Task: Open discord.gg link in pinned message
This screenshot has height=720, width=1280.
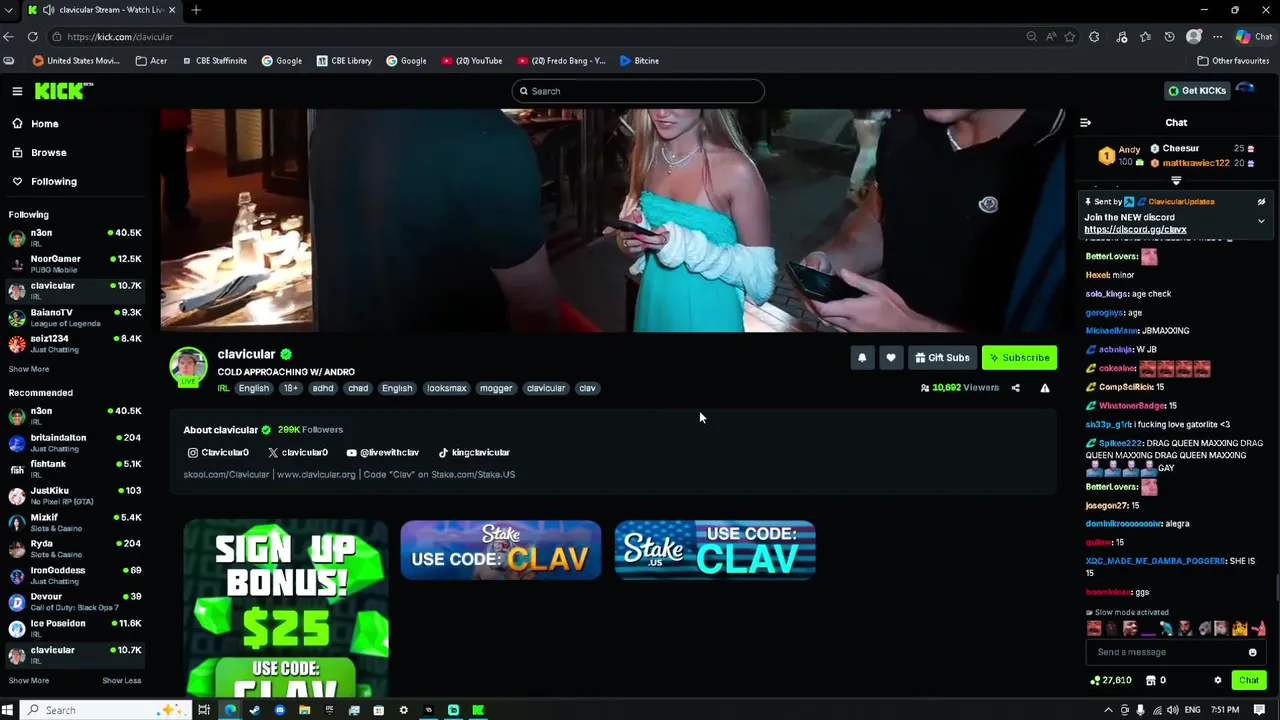Action: click(x=1135, y=230)
